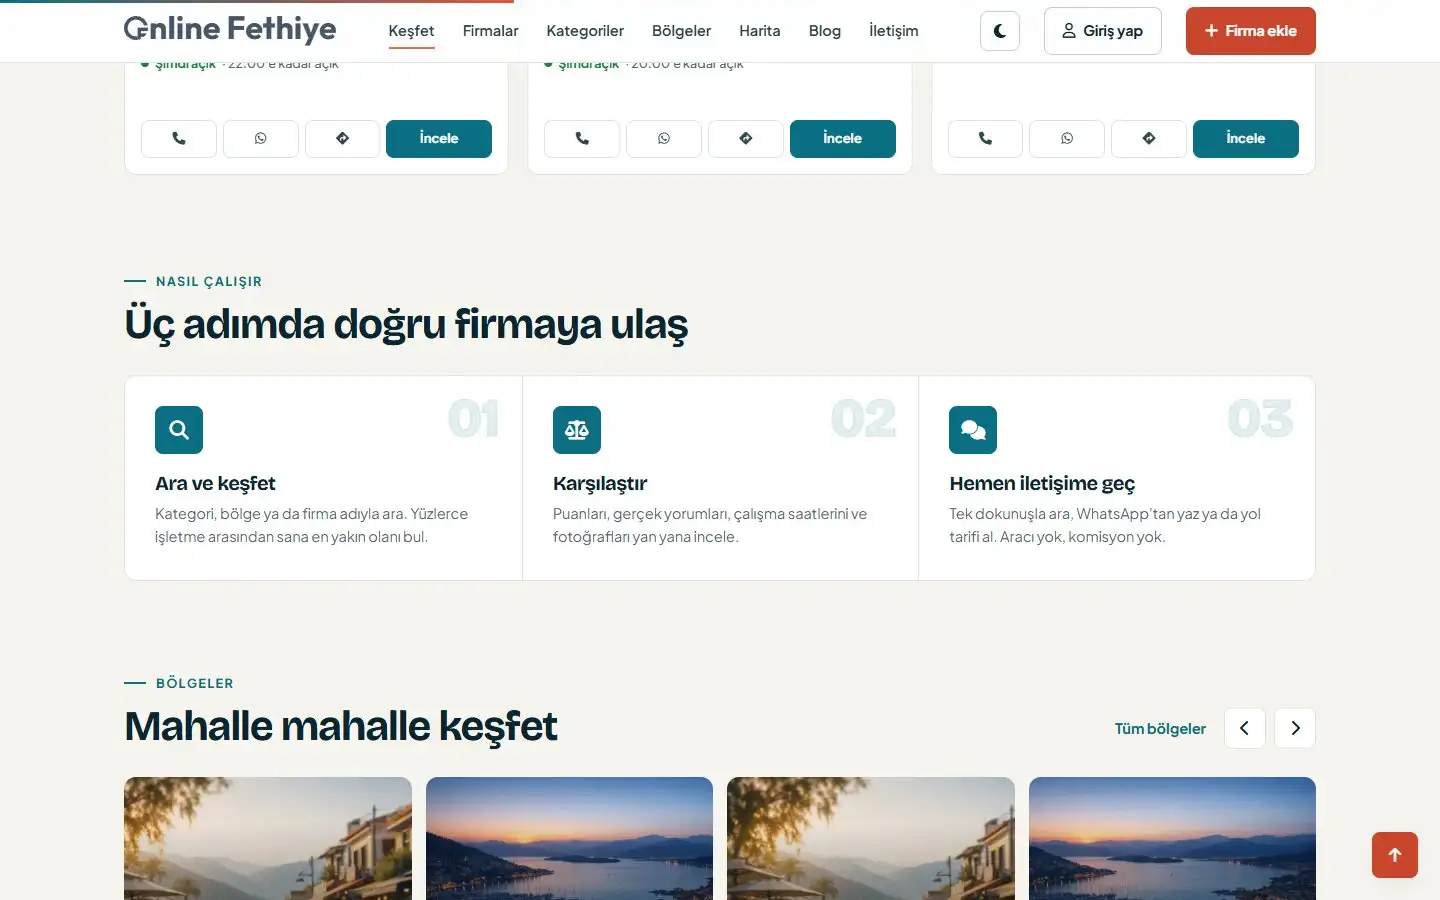The width and height of the screenshot is (1440, 900).
Task: Open the Firmalar menu item
Action: 491,31
